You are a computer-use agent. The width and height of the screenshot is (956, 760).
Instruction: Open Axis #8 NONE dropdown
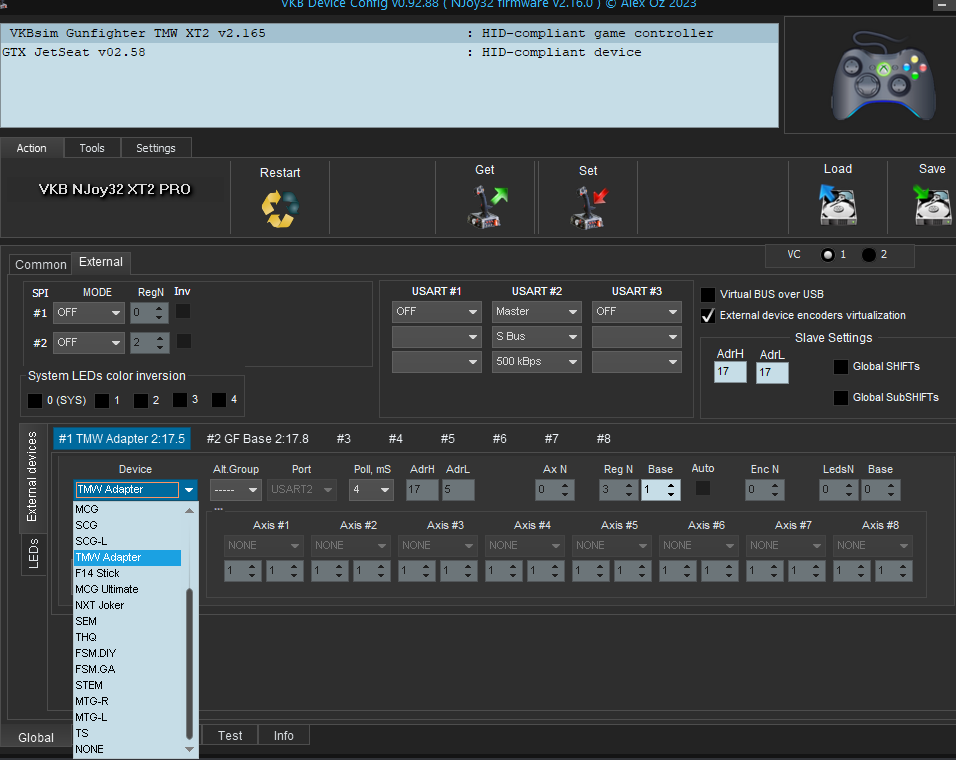[x=872, y=545]
